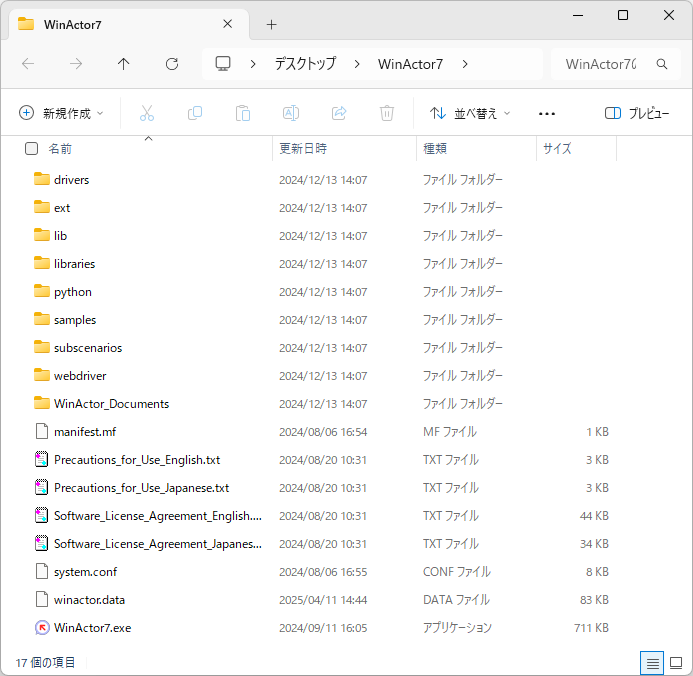Click the system.conf file icon
693x676 pixels.
click(x=42, y=571)
